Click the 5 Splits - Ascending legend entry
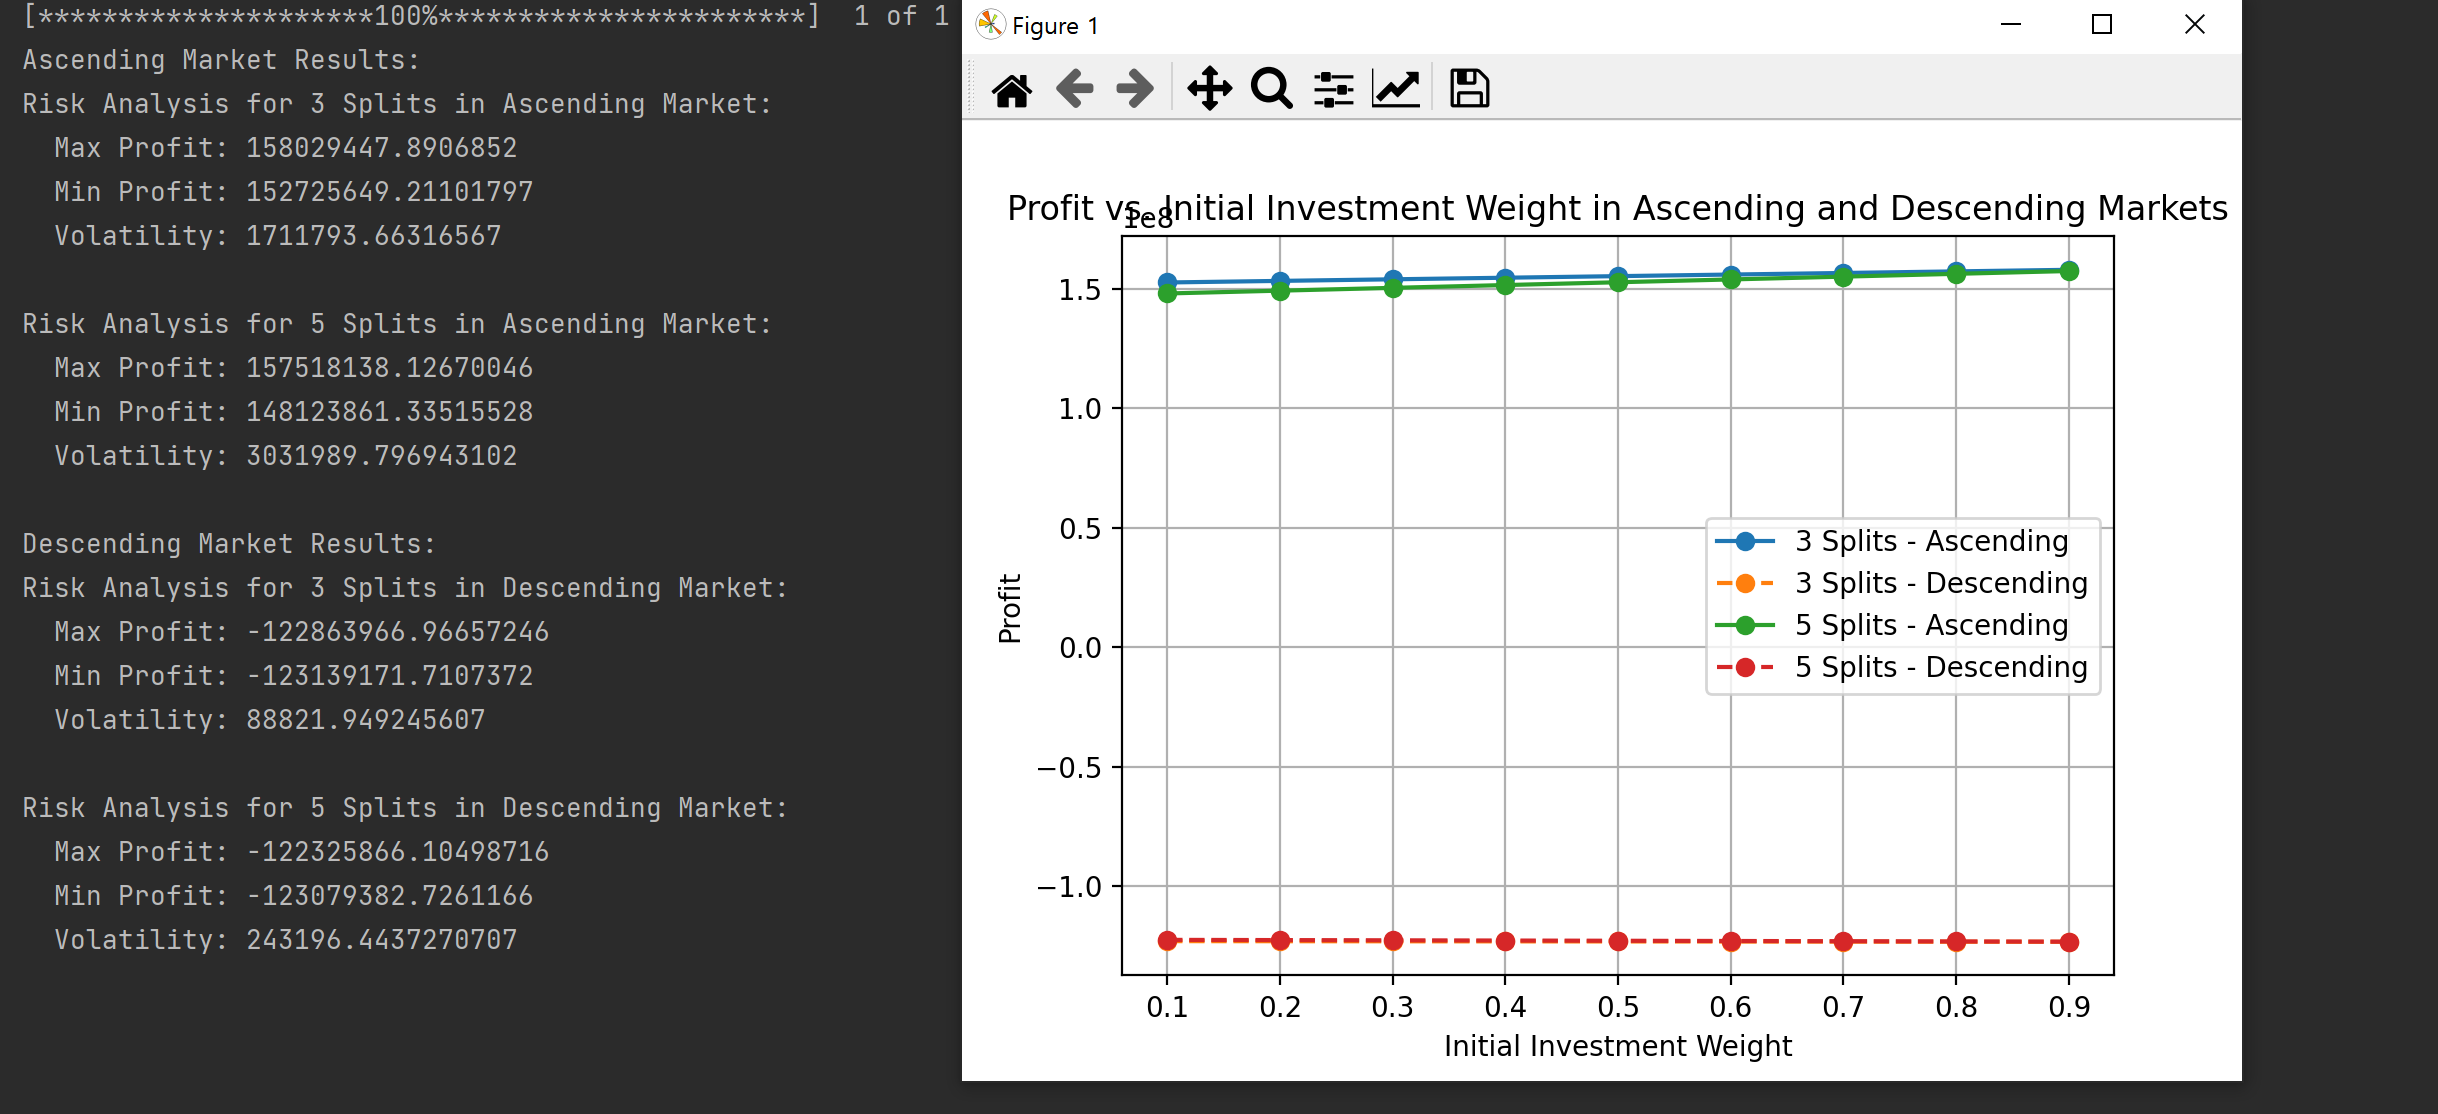The image size is (2438, 1114). (1931, 625)
